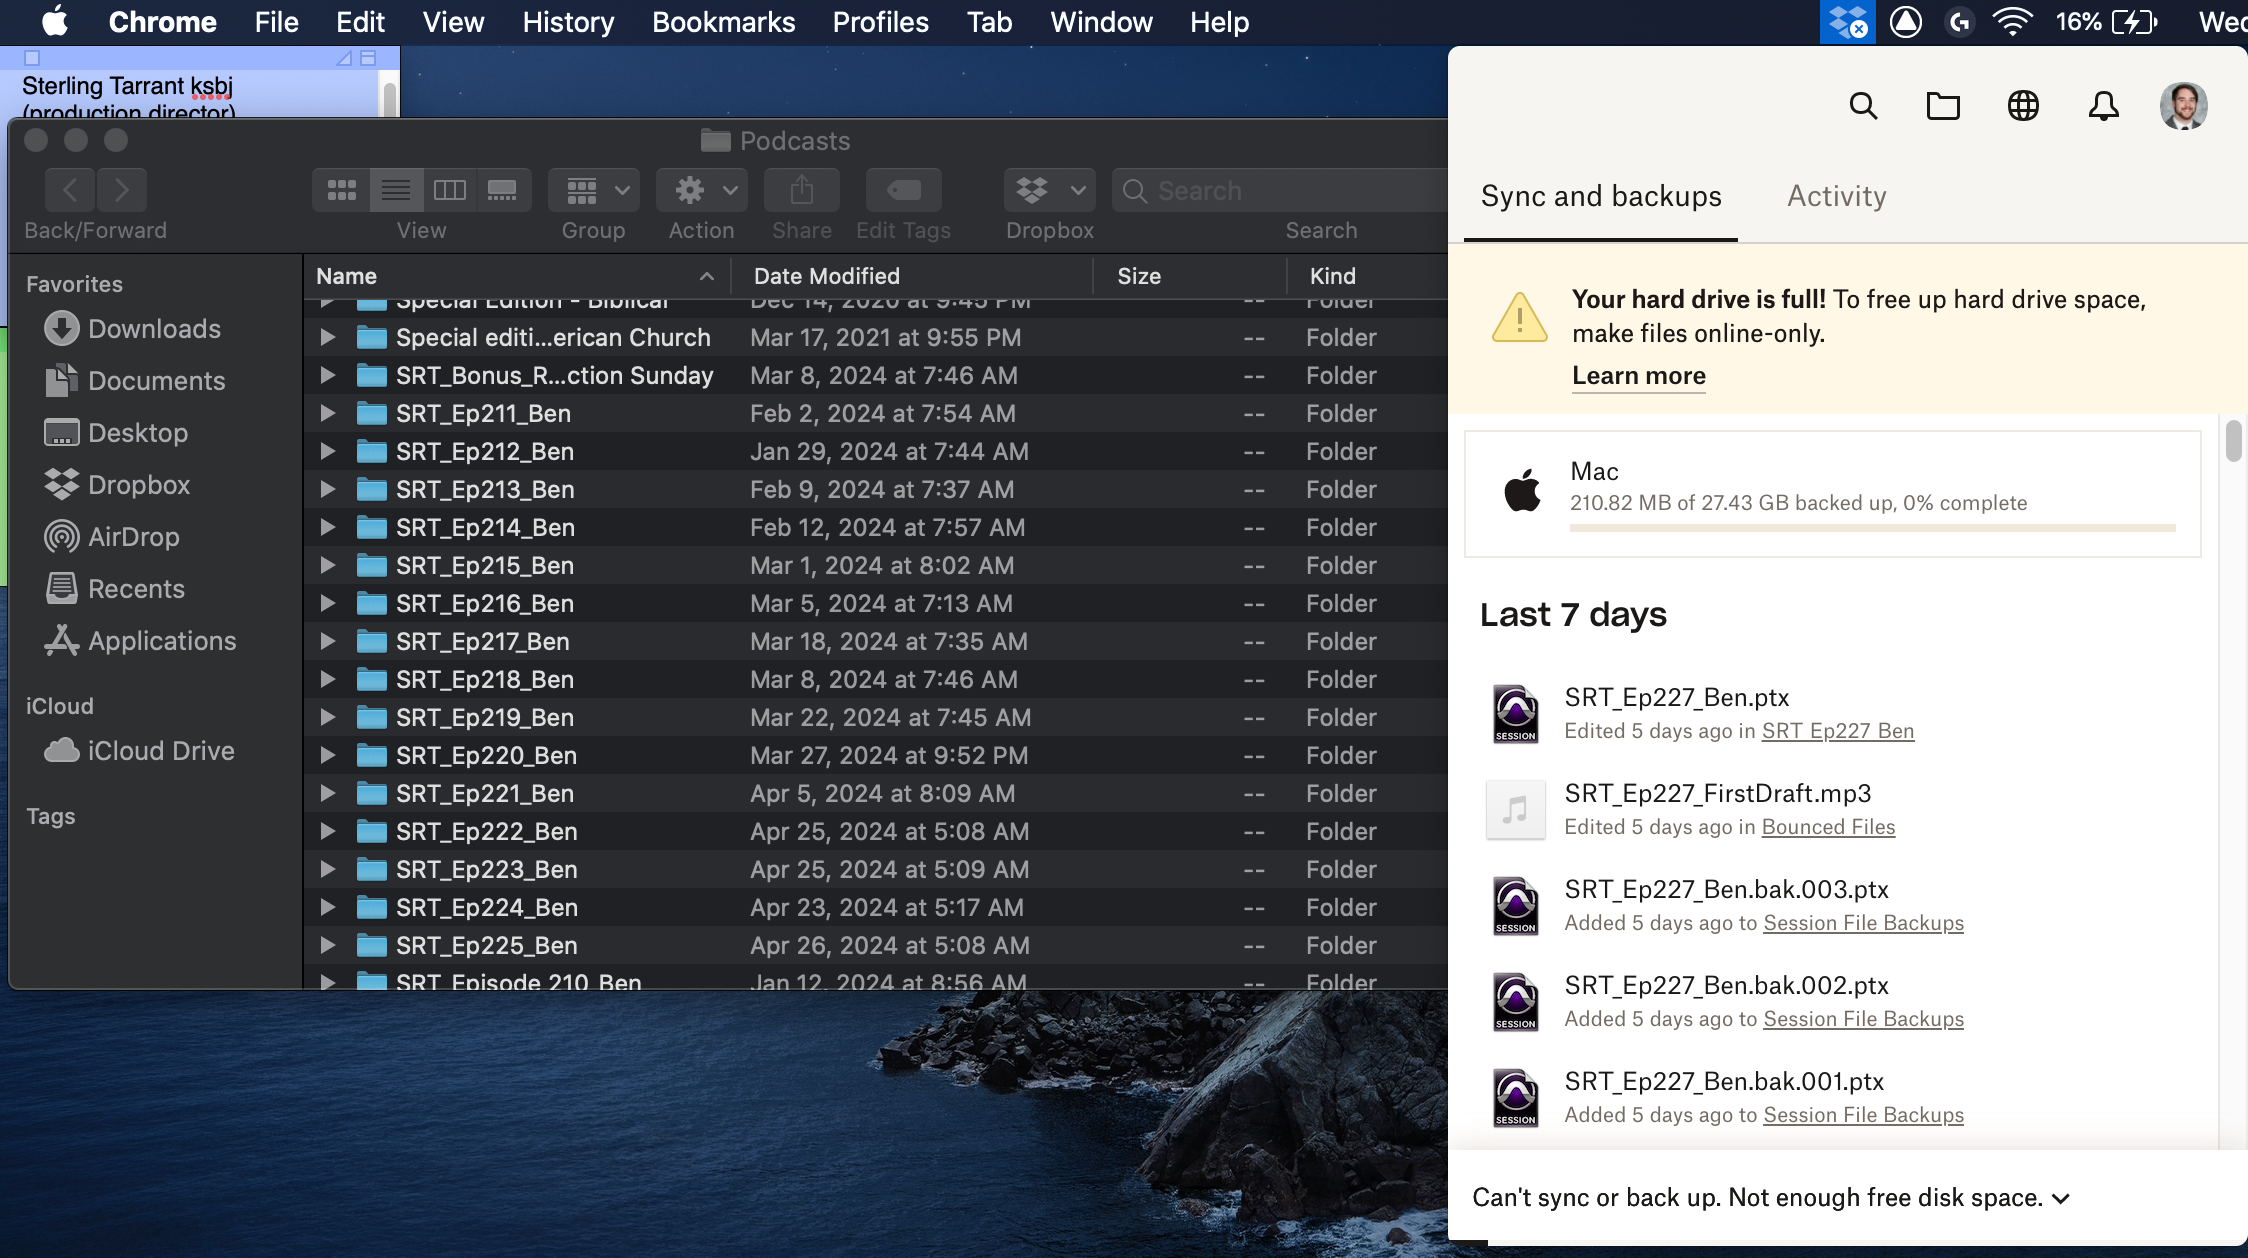
Task: Open the Finder Group dropdown
Action: (594, 190)
